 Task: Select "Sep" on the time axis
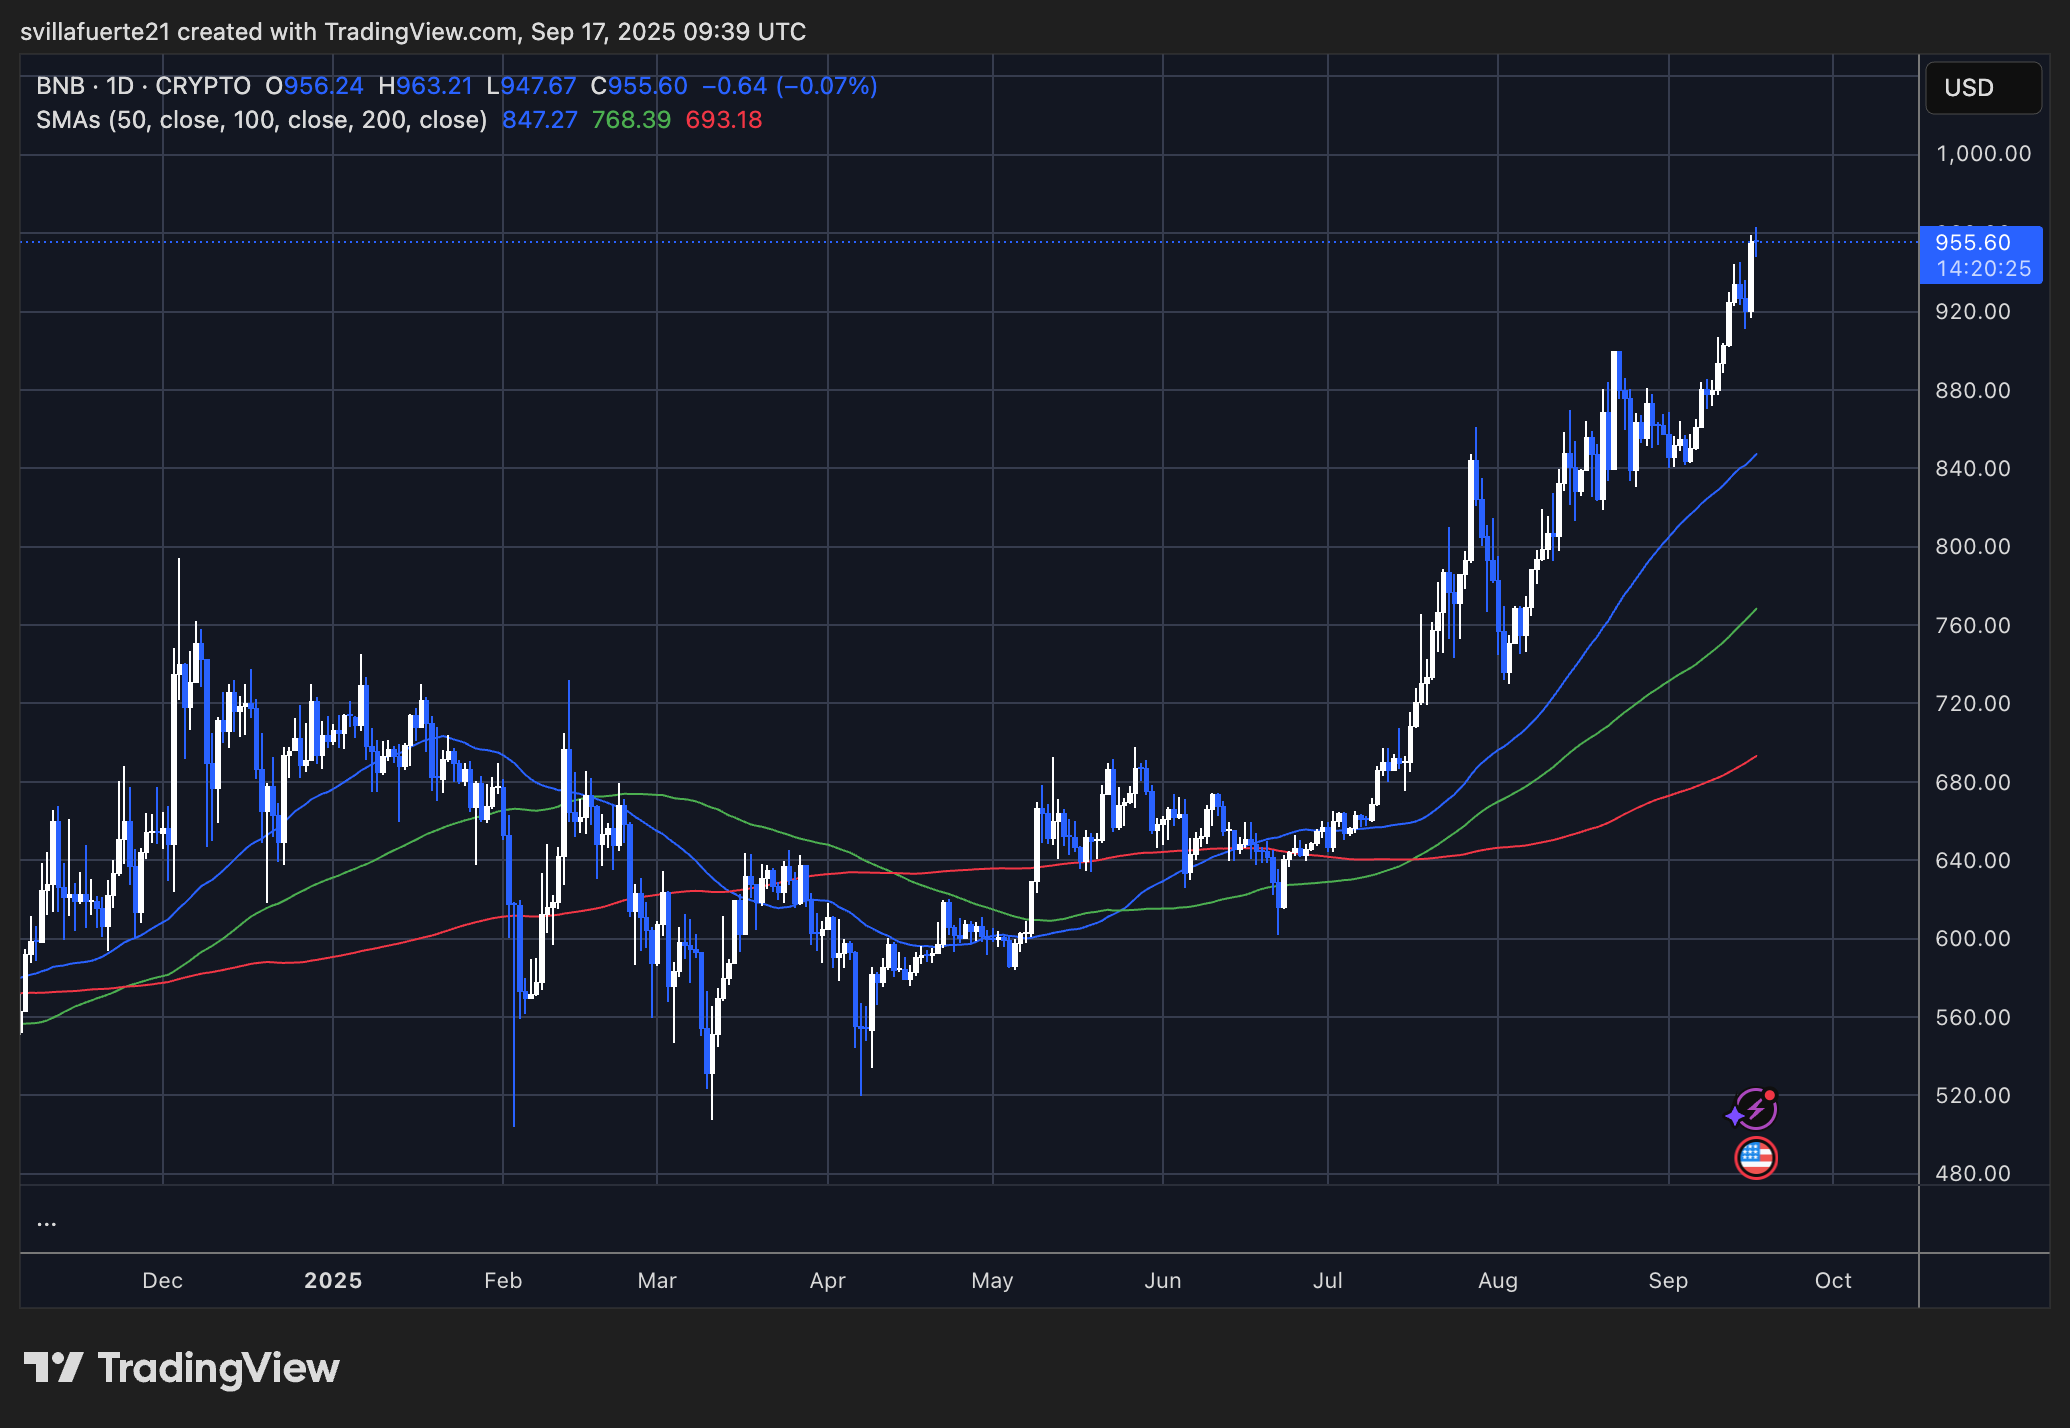[1668, 1280]
